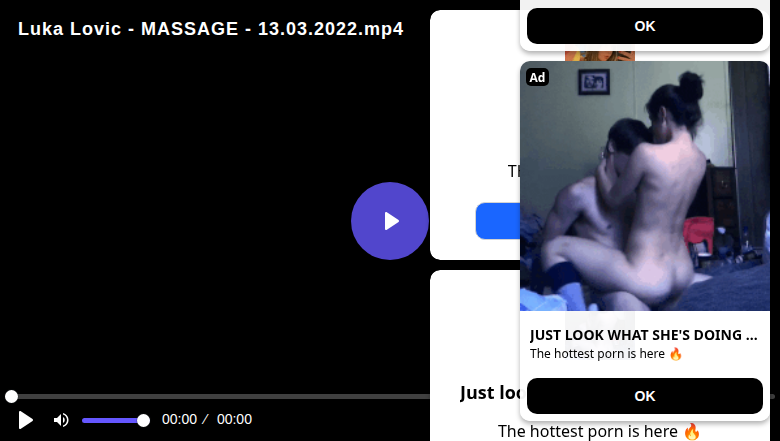Screen dimensions: 780x441
Task: Click the "Just loo..." heading in background card
Action: pos(488,393)
